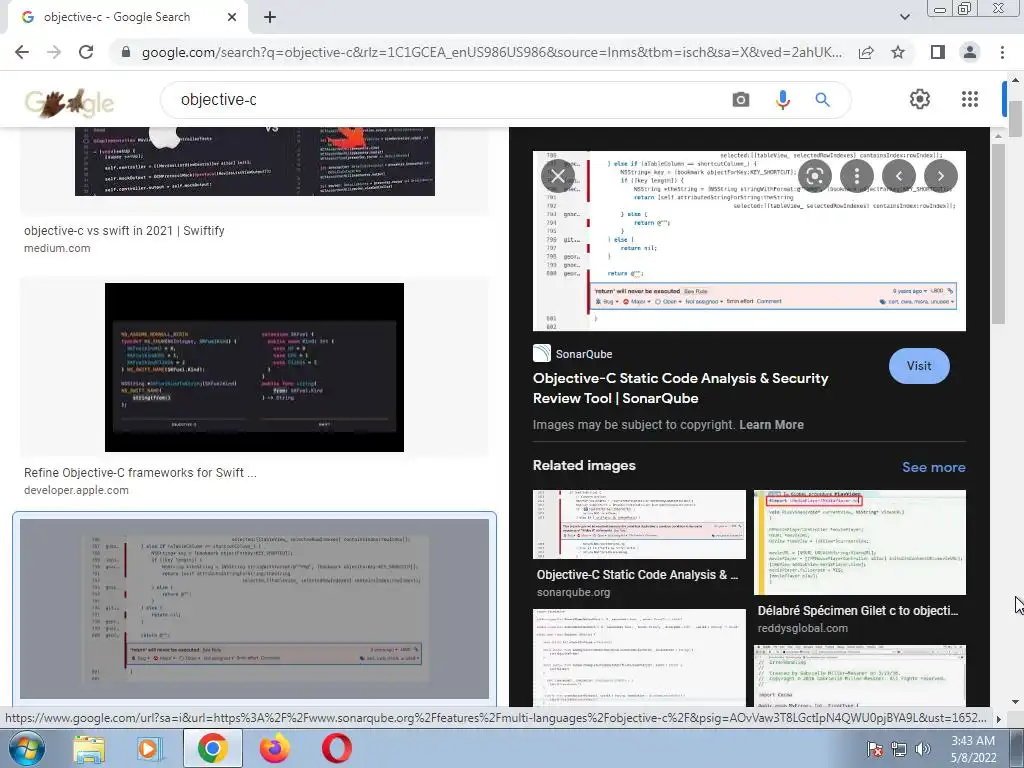Open Opera browser from taskbar
The image size is (1024, 768).
336,749
